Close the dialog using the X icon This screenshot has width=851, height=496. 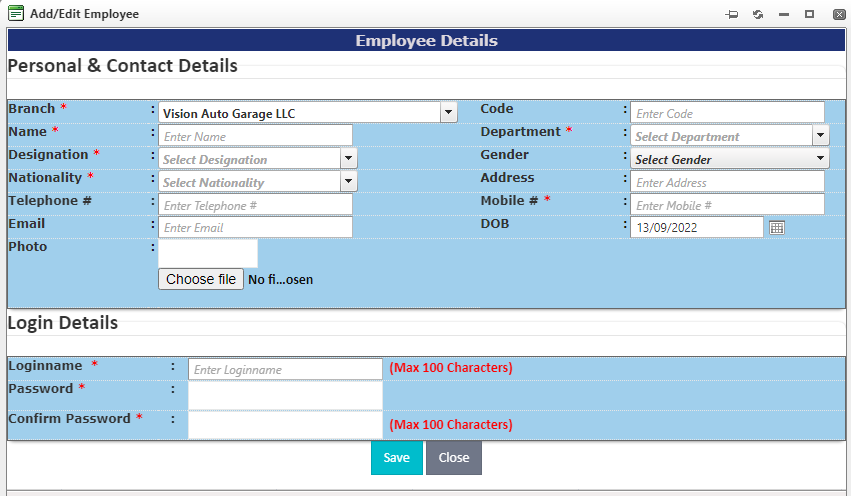[836, 14]
